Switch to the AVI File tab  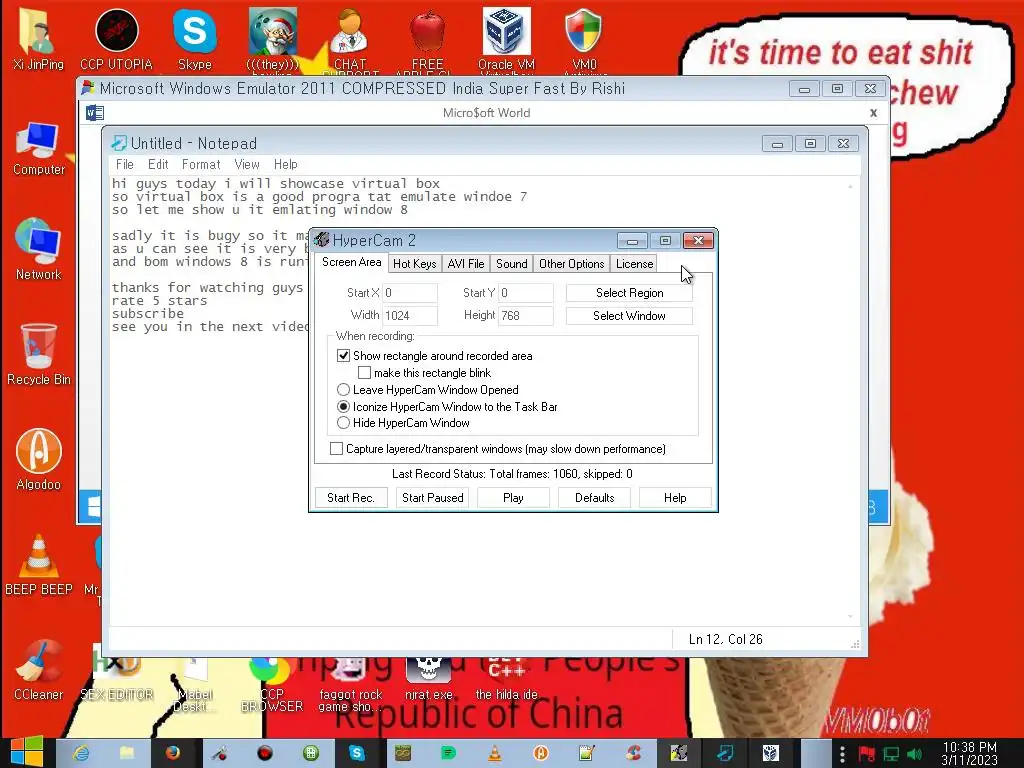[466, 264]
